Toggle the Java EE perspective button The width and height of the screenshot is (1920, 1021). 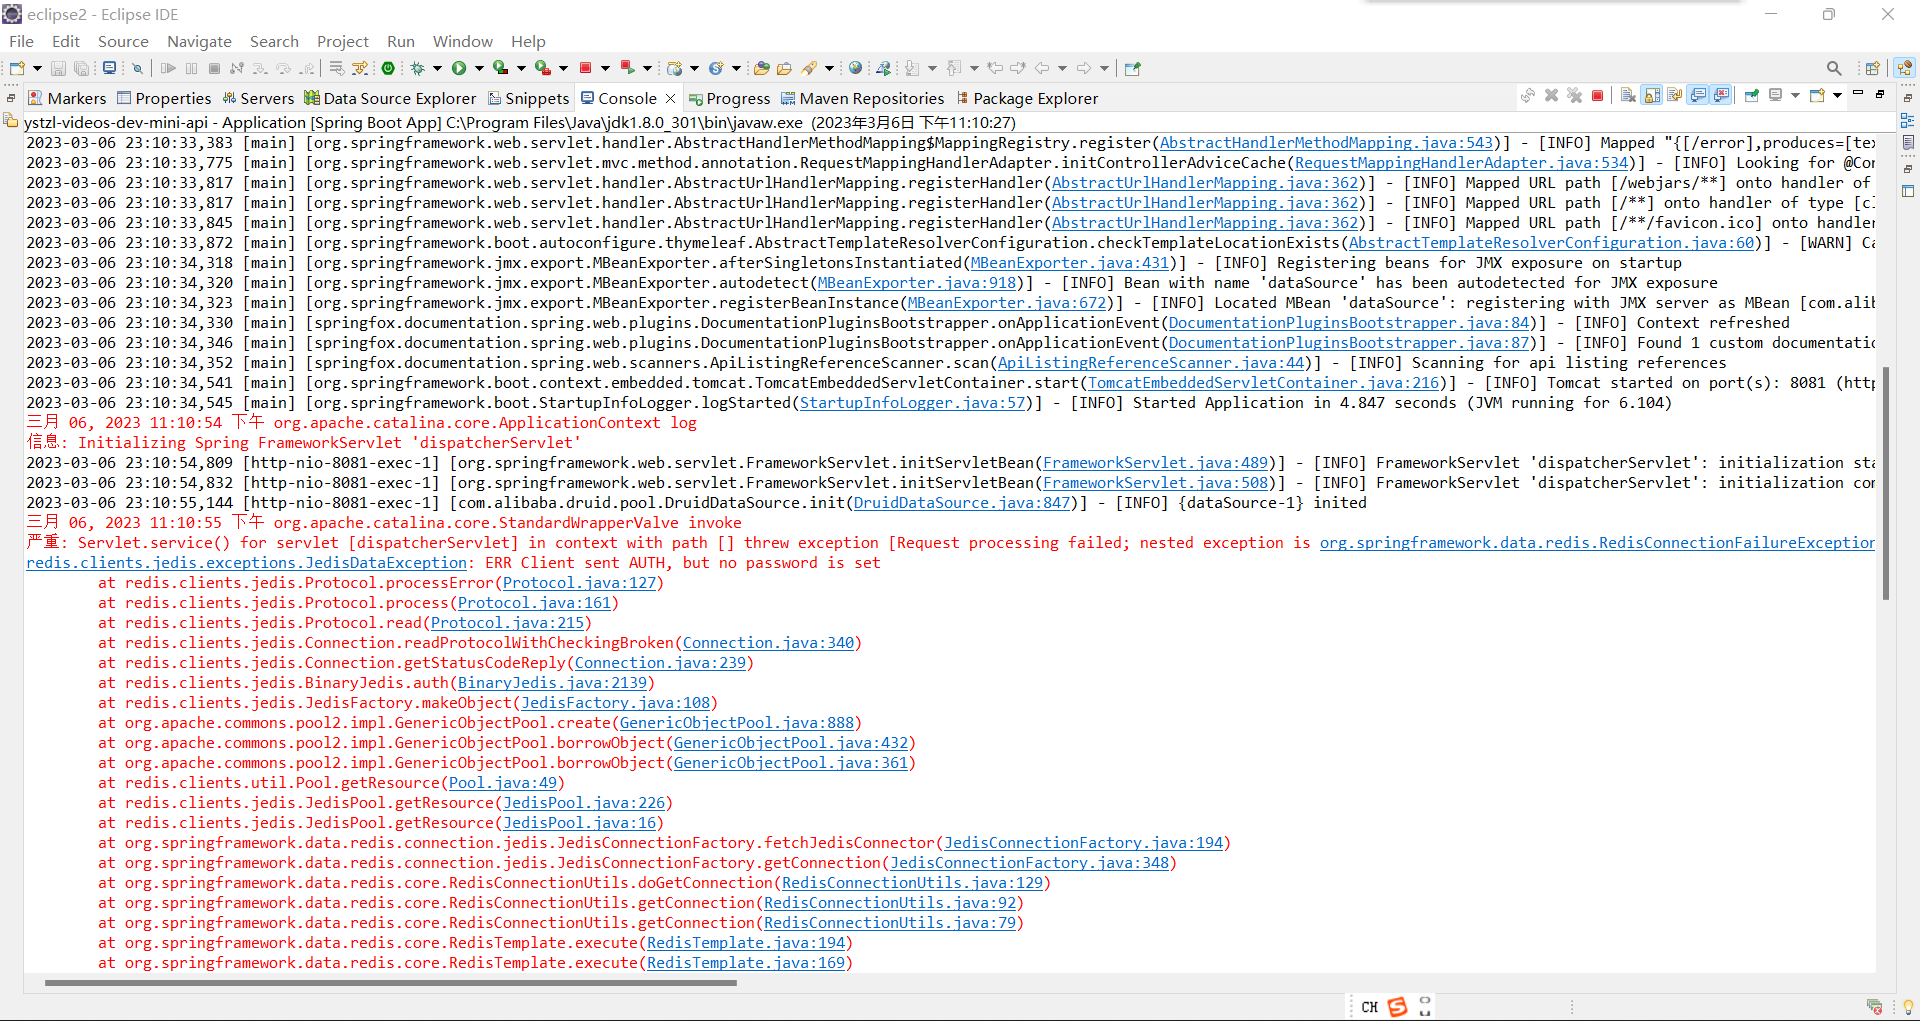(1905, 68)
